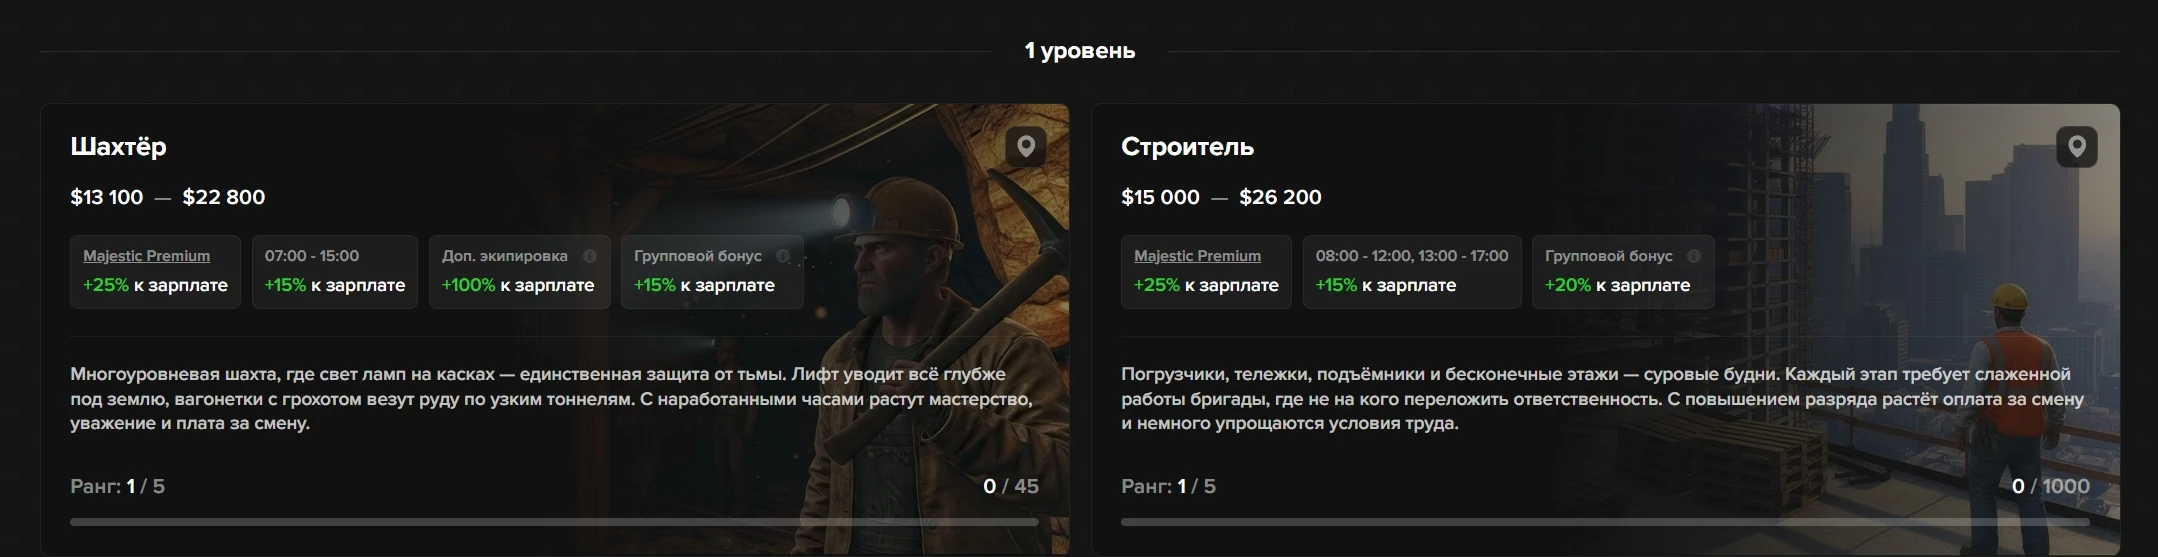Click the 08:00 - 12:00, 13:00 - 17:00 schedule text
Screen dimensions: 2158x557
[x=1411, y=256]
